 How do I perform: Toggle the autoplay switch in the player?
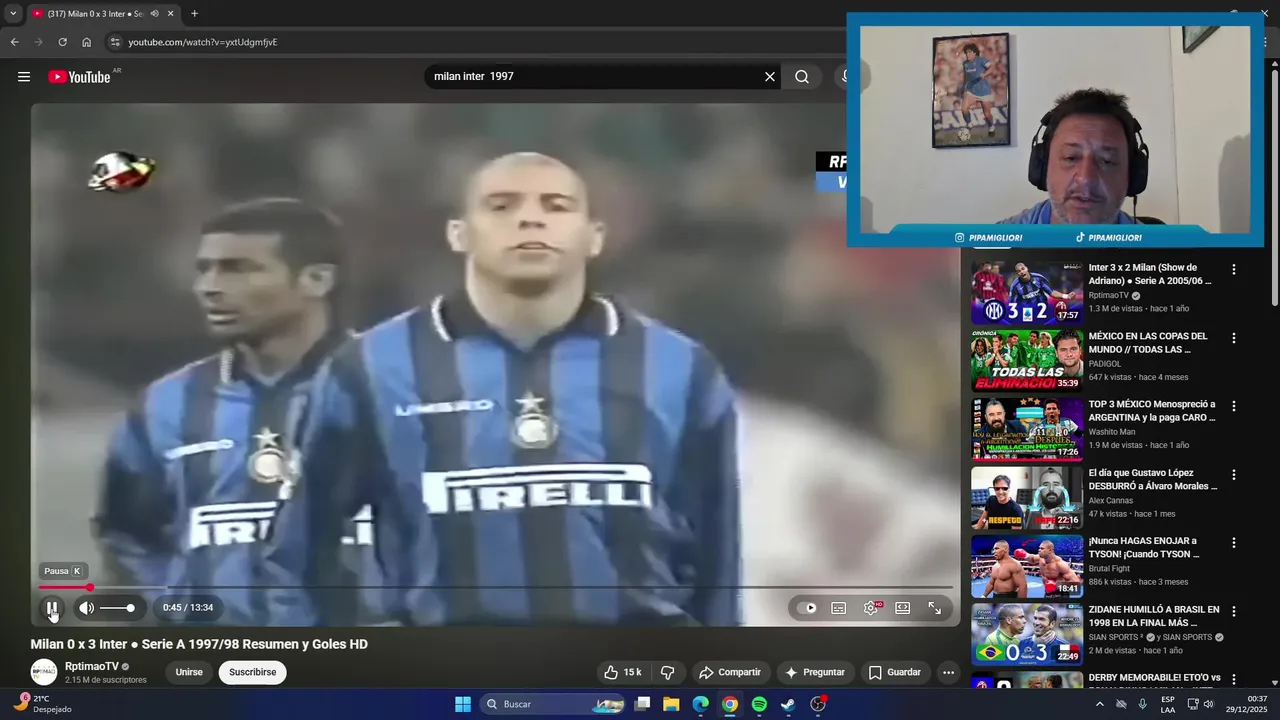point(809,608)
